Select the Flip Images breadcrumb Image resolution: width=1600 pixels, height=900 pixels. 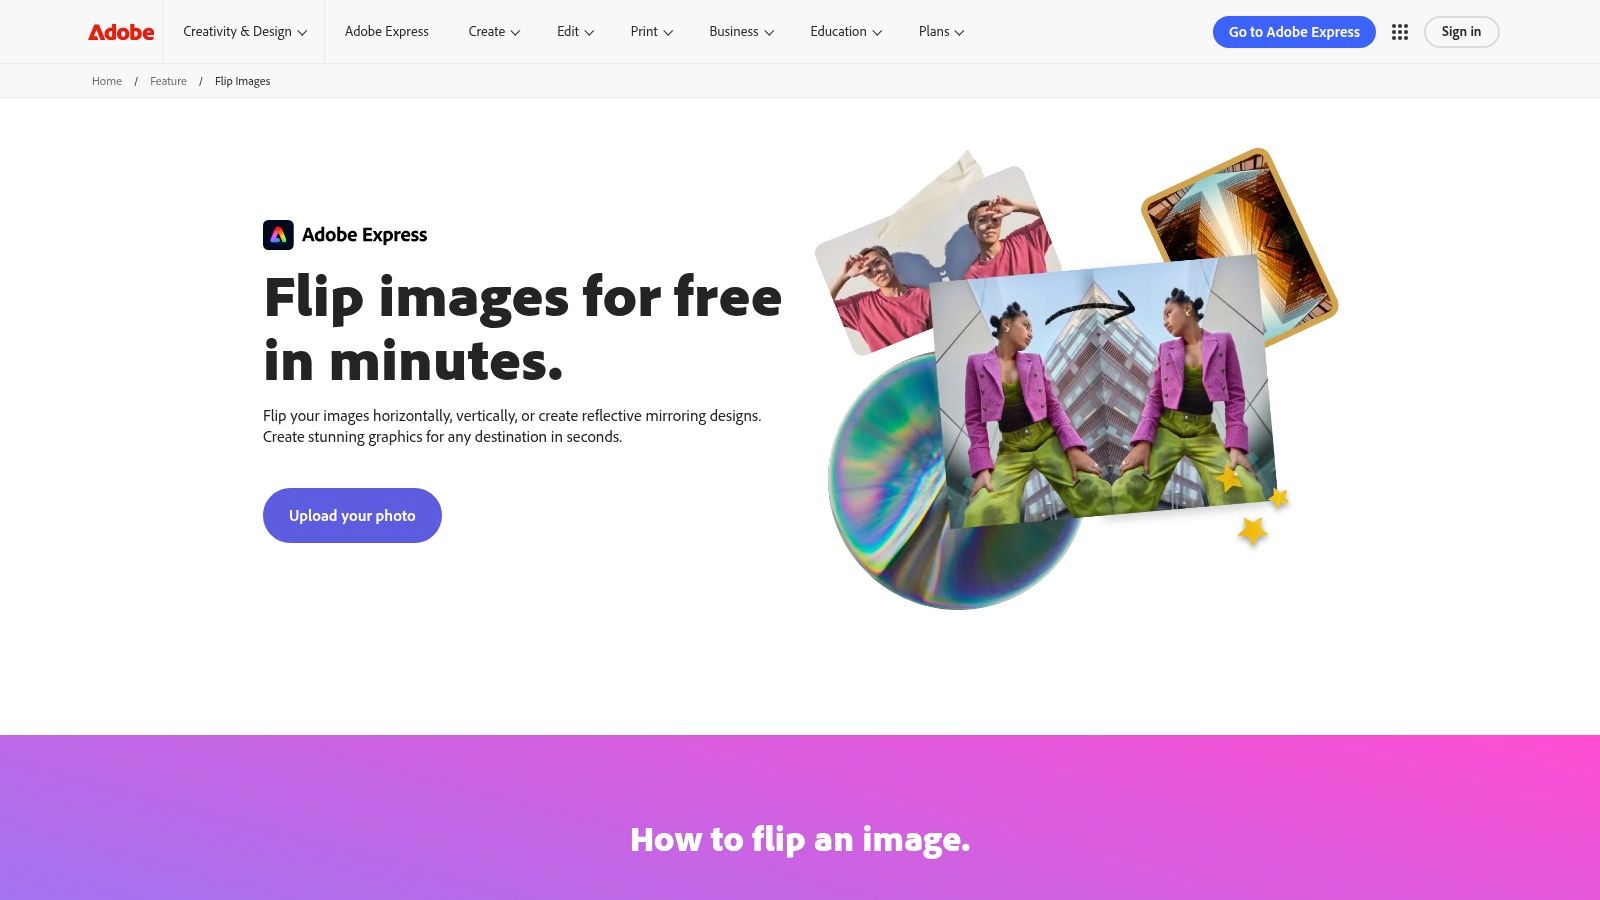click(242, 81)
